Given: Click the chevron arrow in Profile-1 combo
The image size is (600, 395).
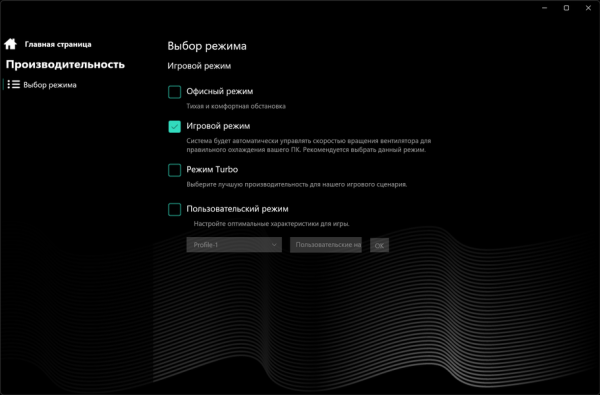Looking at the screenshot, I should click(x=274, y=245).
